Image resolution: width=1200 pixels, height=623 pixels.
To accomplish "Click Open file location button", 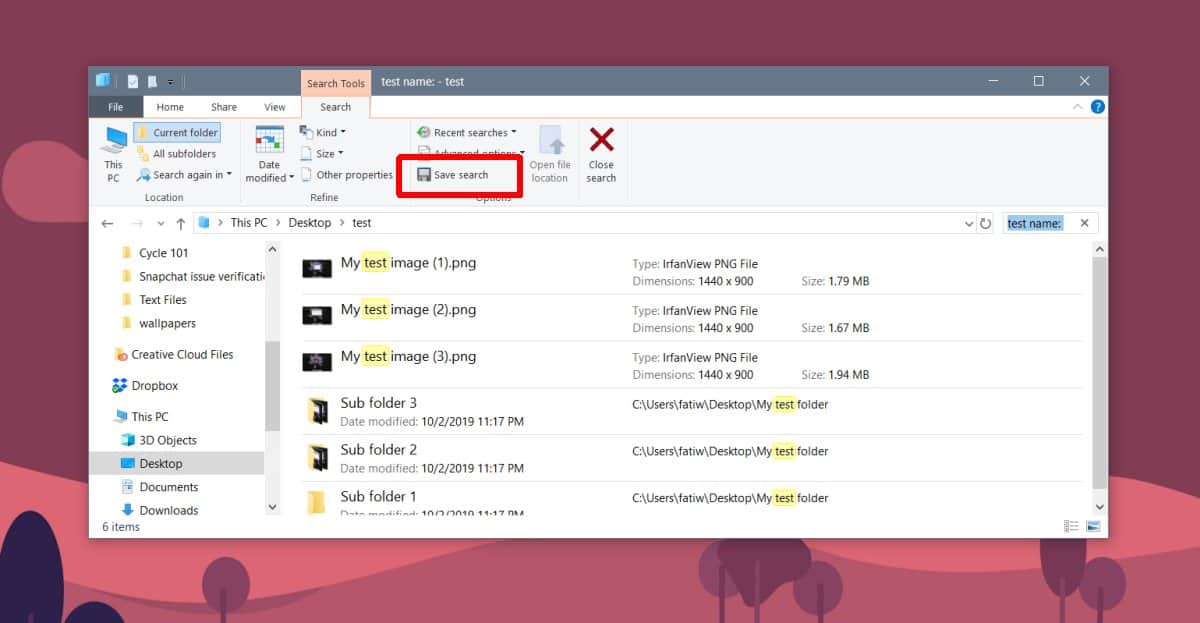I will (x=550, y=154).
